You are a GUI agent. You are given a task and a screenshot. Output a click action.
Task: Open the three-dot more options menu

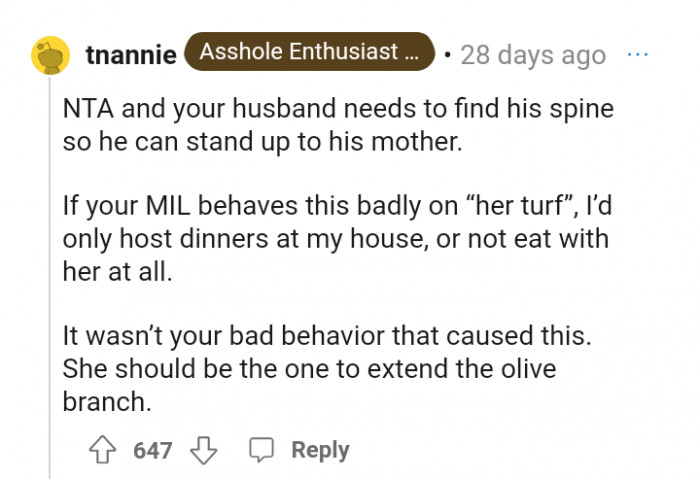tap(637, 53)
